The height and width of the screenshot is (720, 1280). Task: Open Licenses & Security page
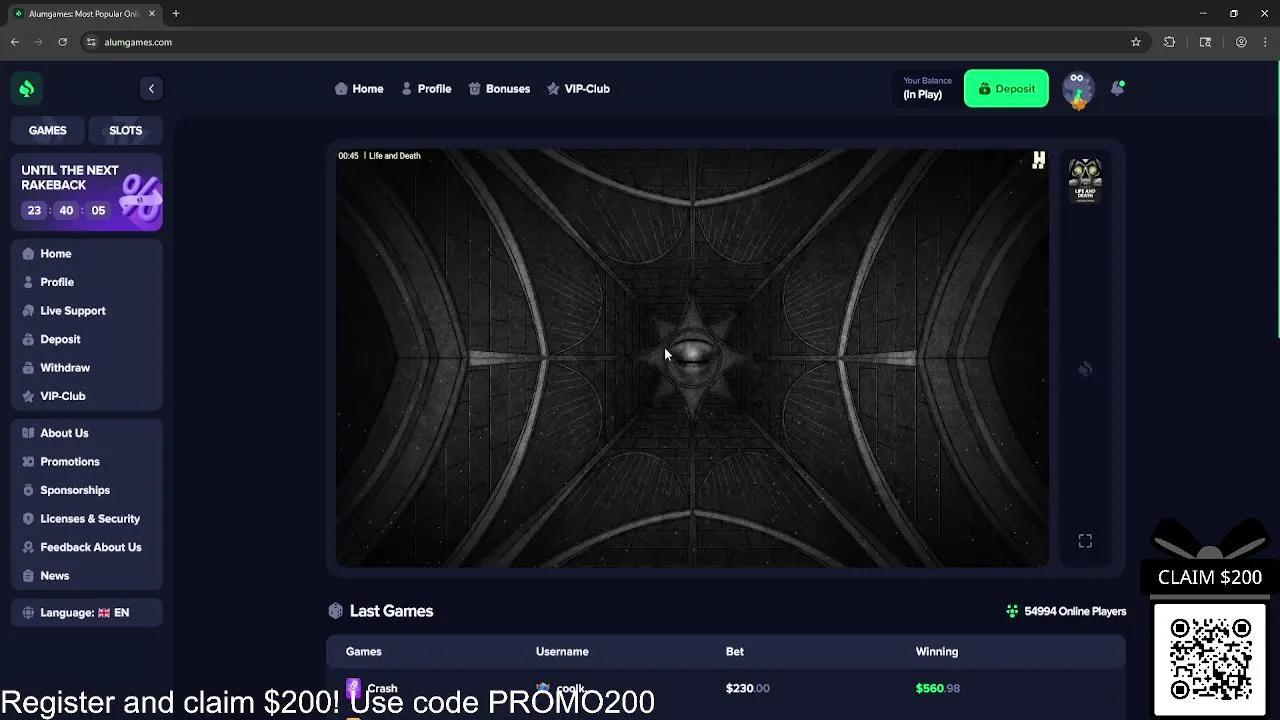(89, 518)
